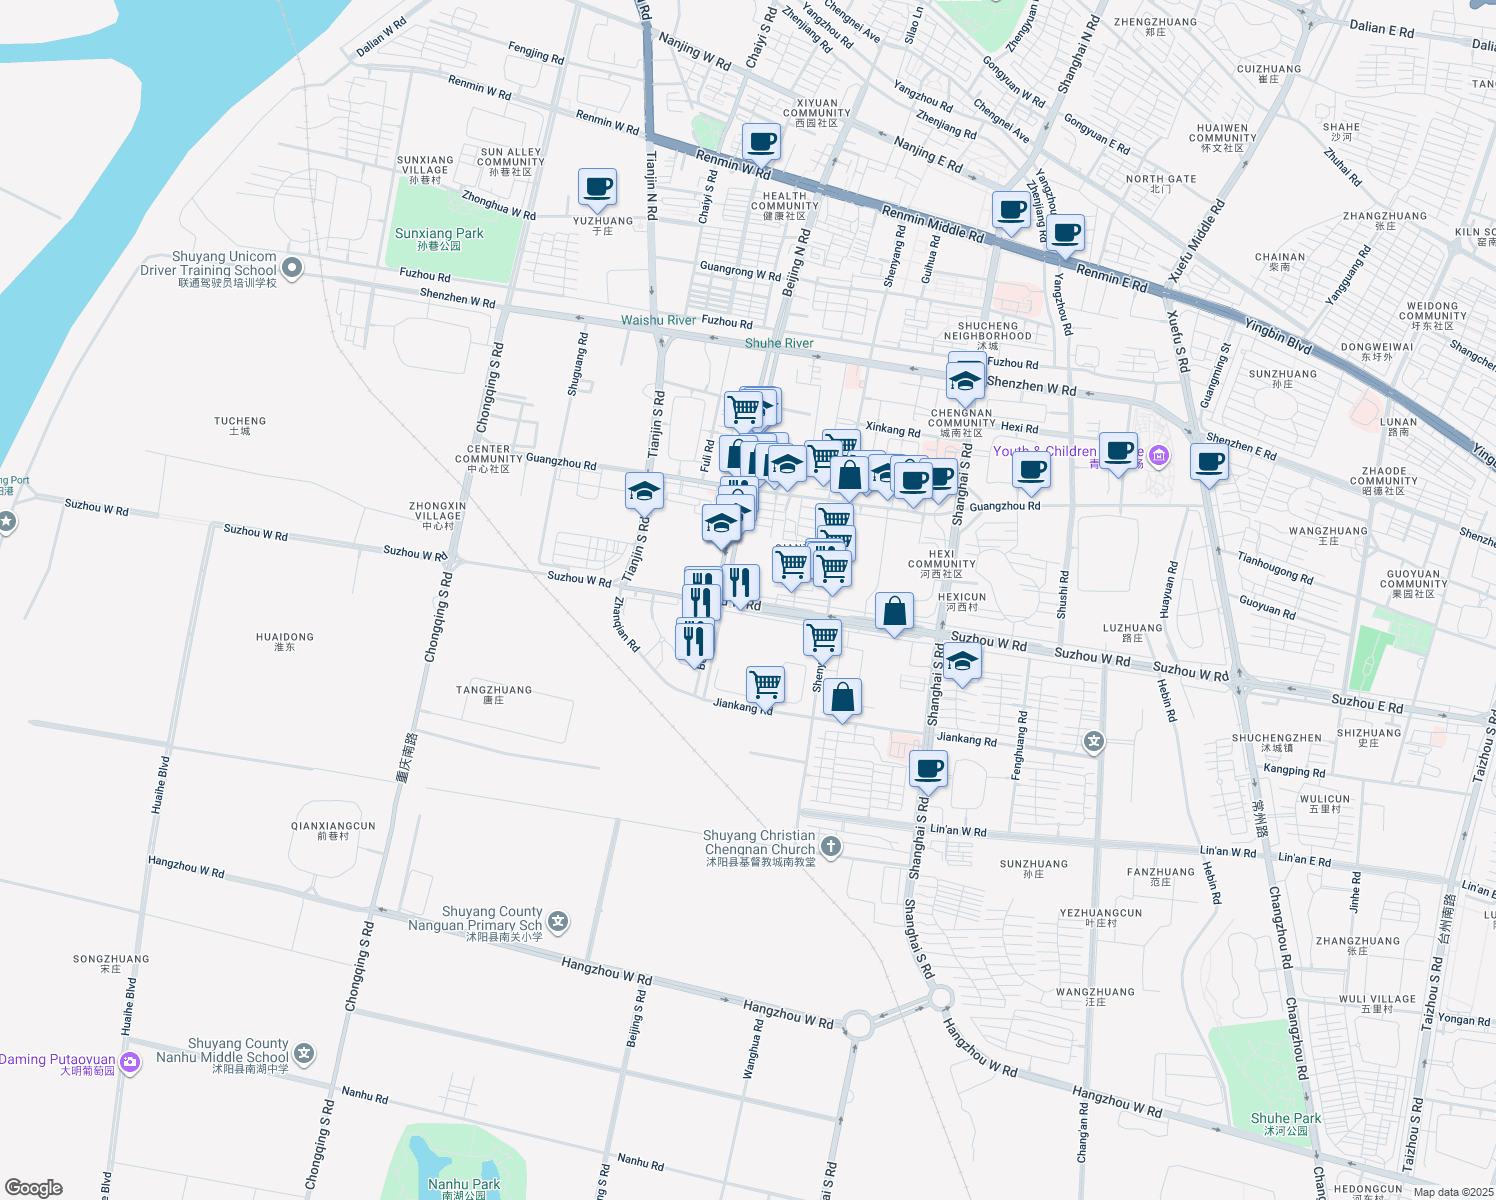Open the coffee place icon near Nanjing E Rd
1496x1200 pixels.
pos(761,140)
